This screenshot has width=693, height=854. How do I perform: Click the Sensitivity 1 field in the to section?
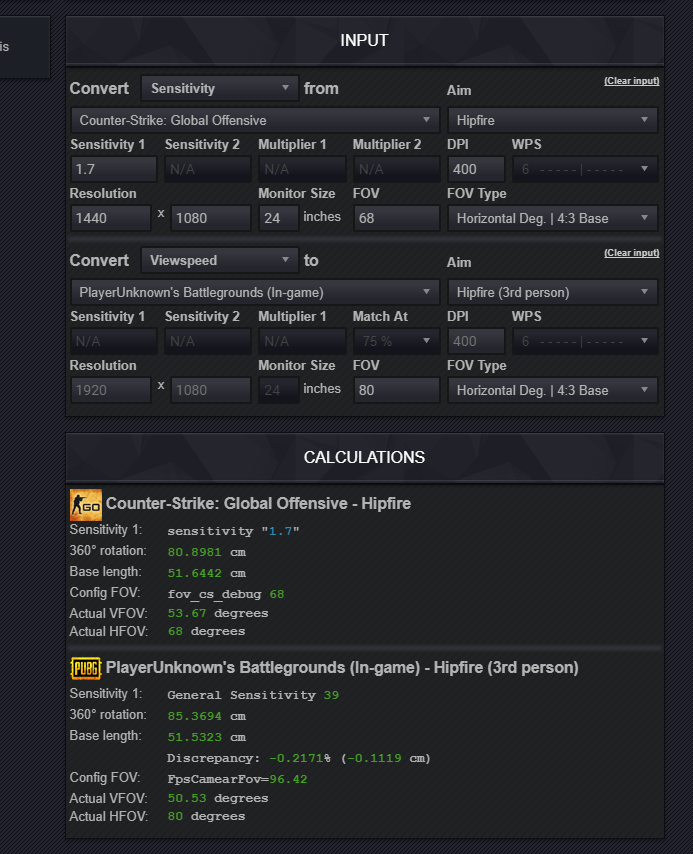113,341
